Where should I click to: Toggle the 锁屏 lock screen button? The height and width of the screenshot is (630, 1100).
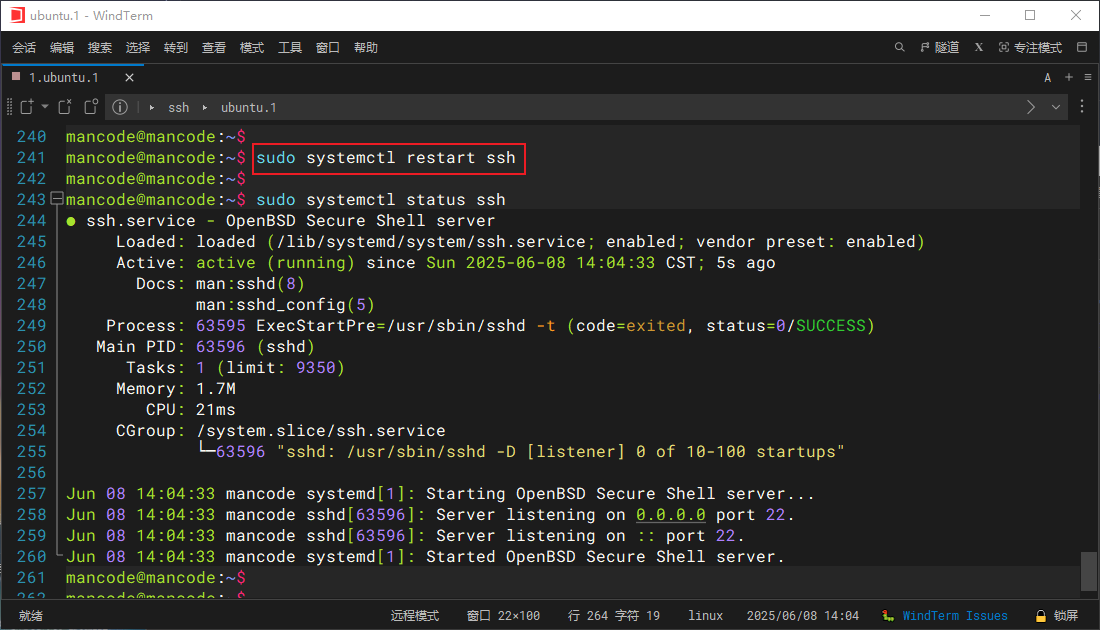[1058, 616]
